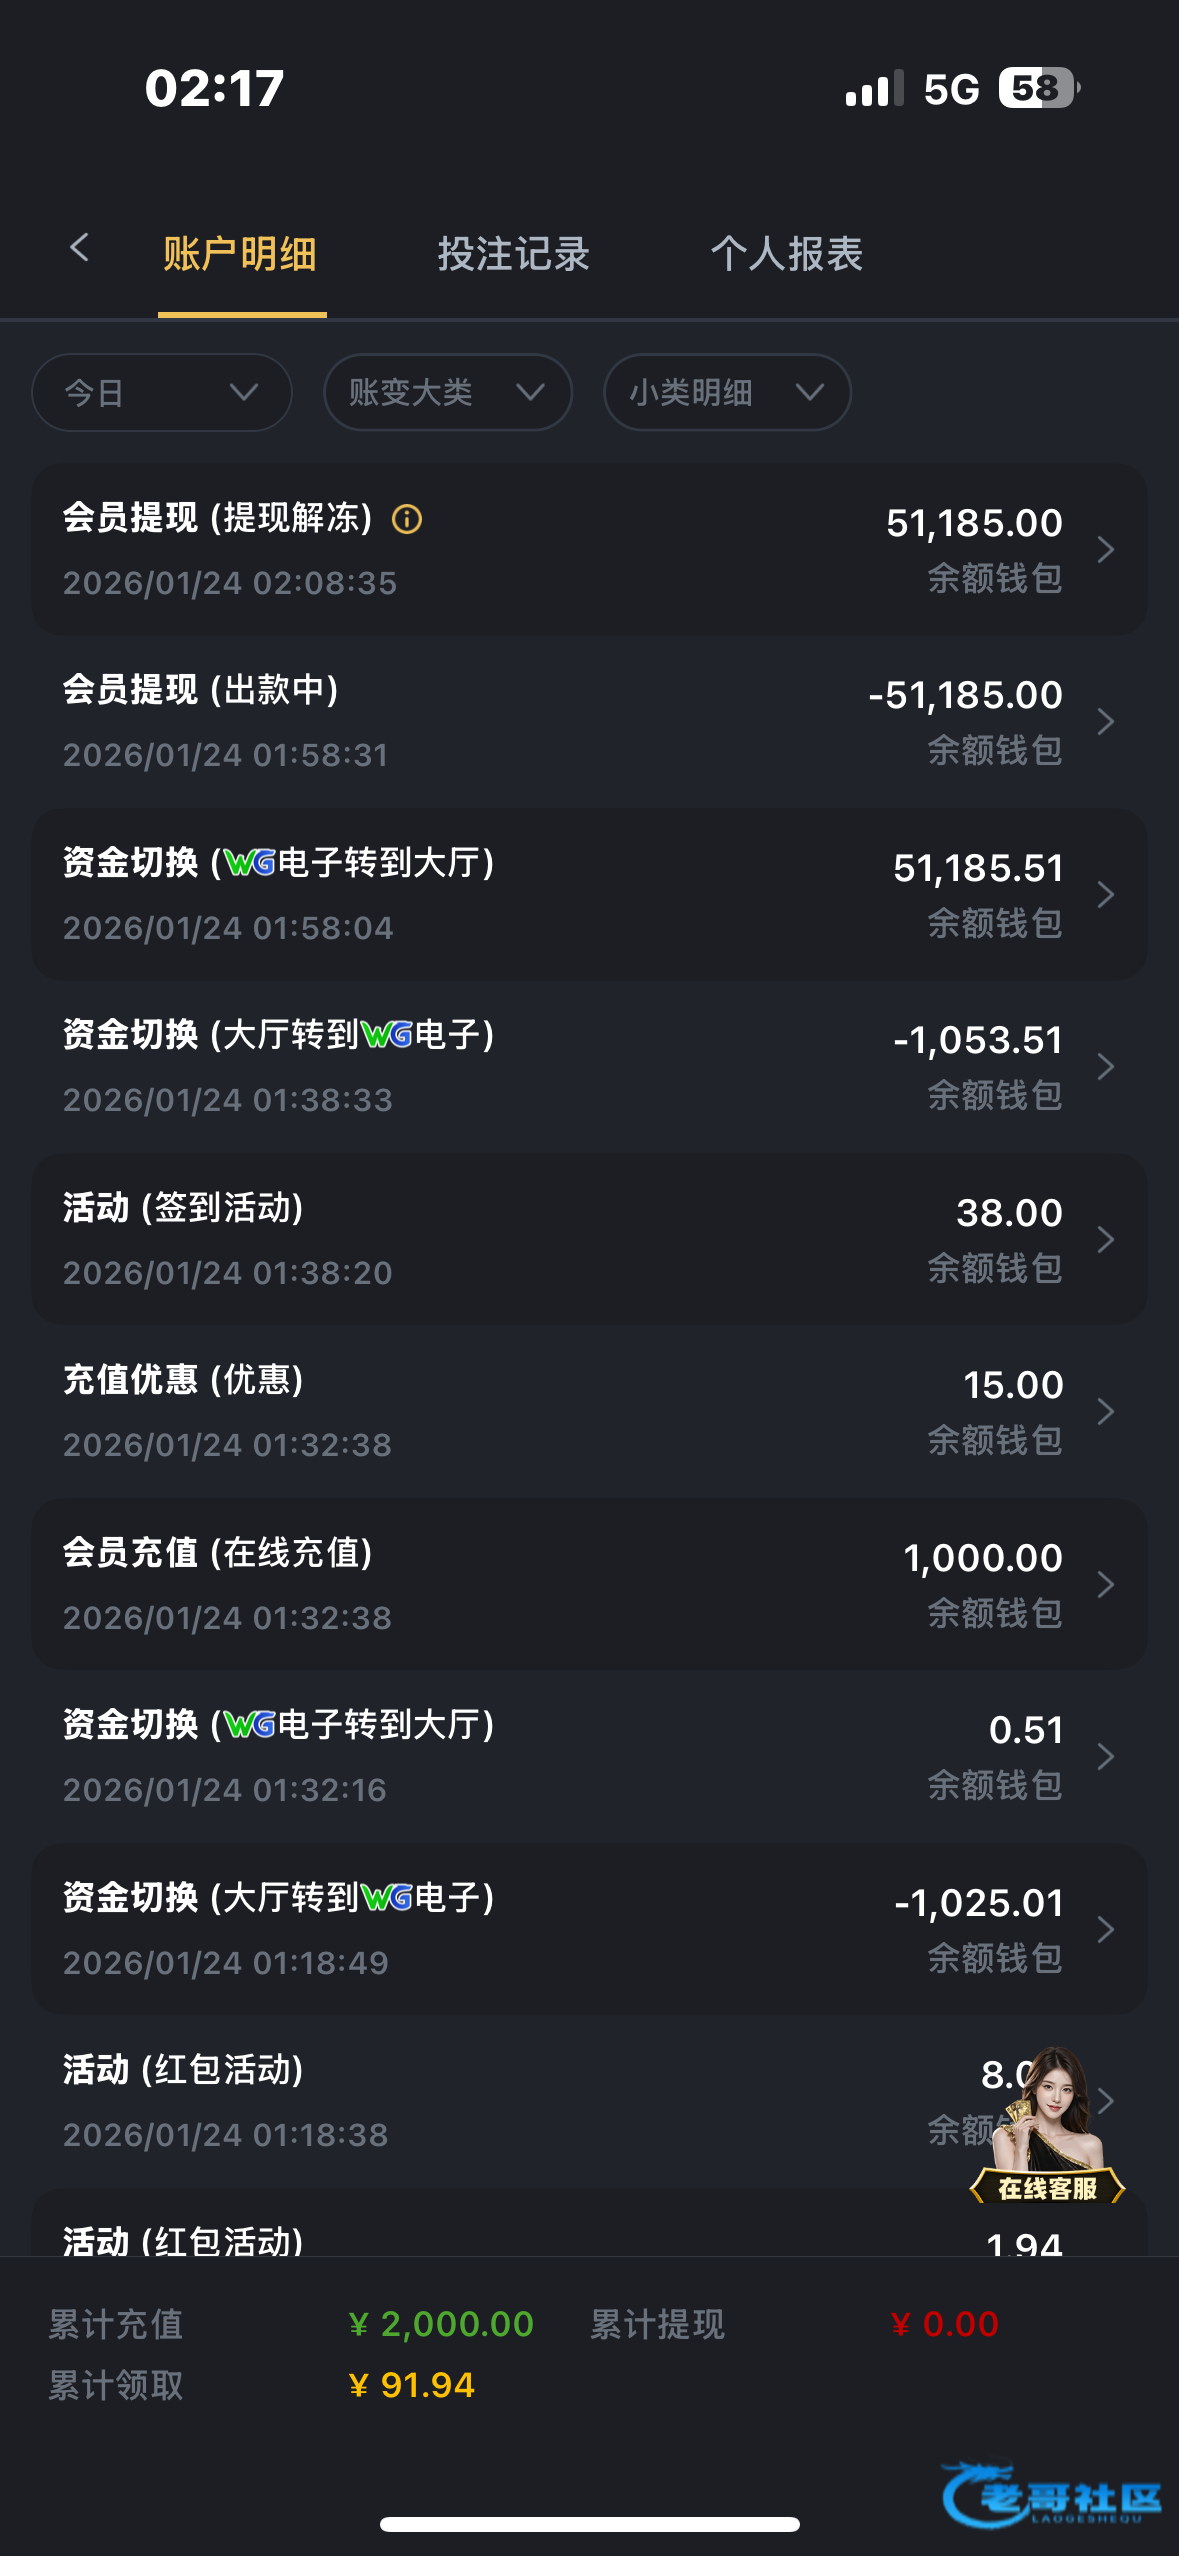This screenshot has height=2556, width=1179.
Task: Switch to the 个人报表 tab
Action: (x=787, y=254)
